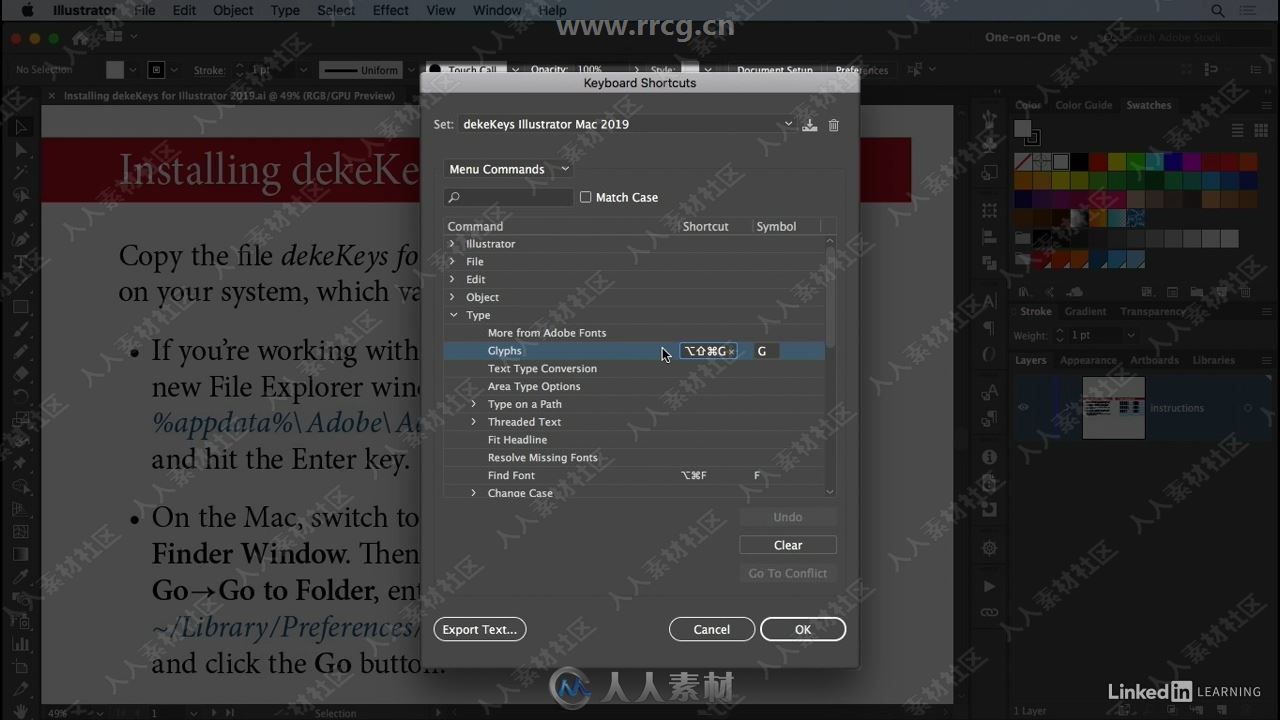Expand the File command group

tap(452, 262)
